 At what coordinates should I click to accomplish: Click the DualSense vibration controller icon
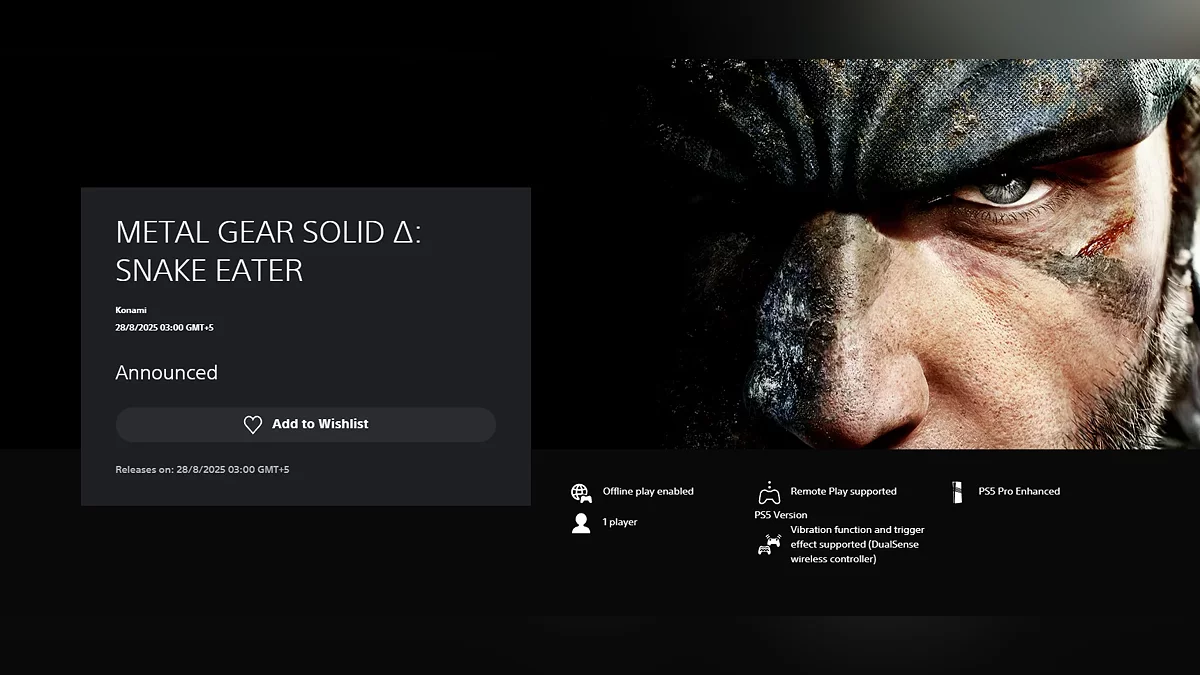tap(768, 545)
